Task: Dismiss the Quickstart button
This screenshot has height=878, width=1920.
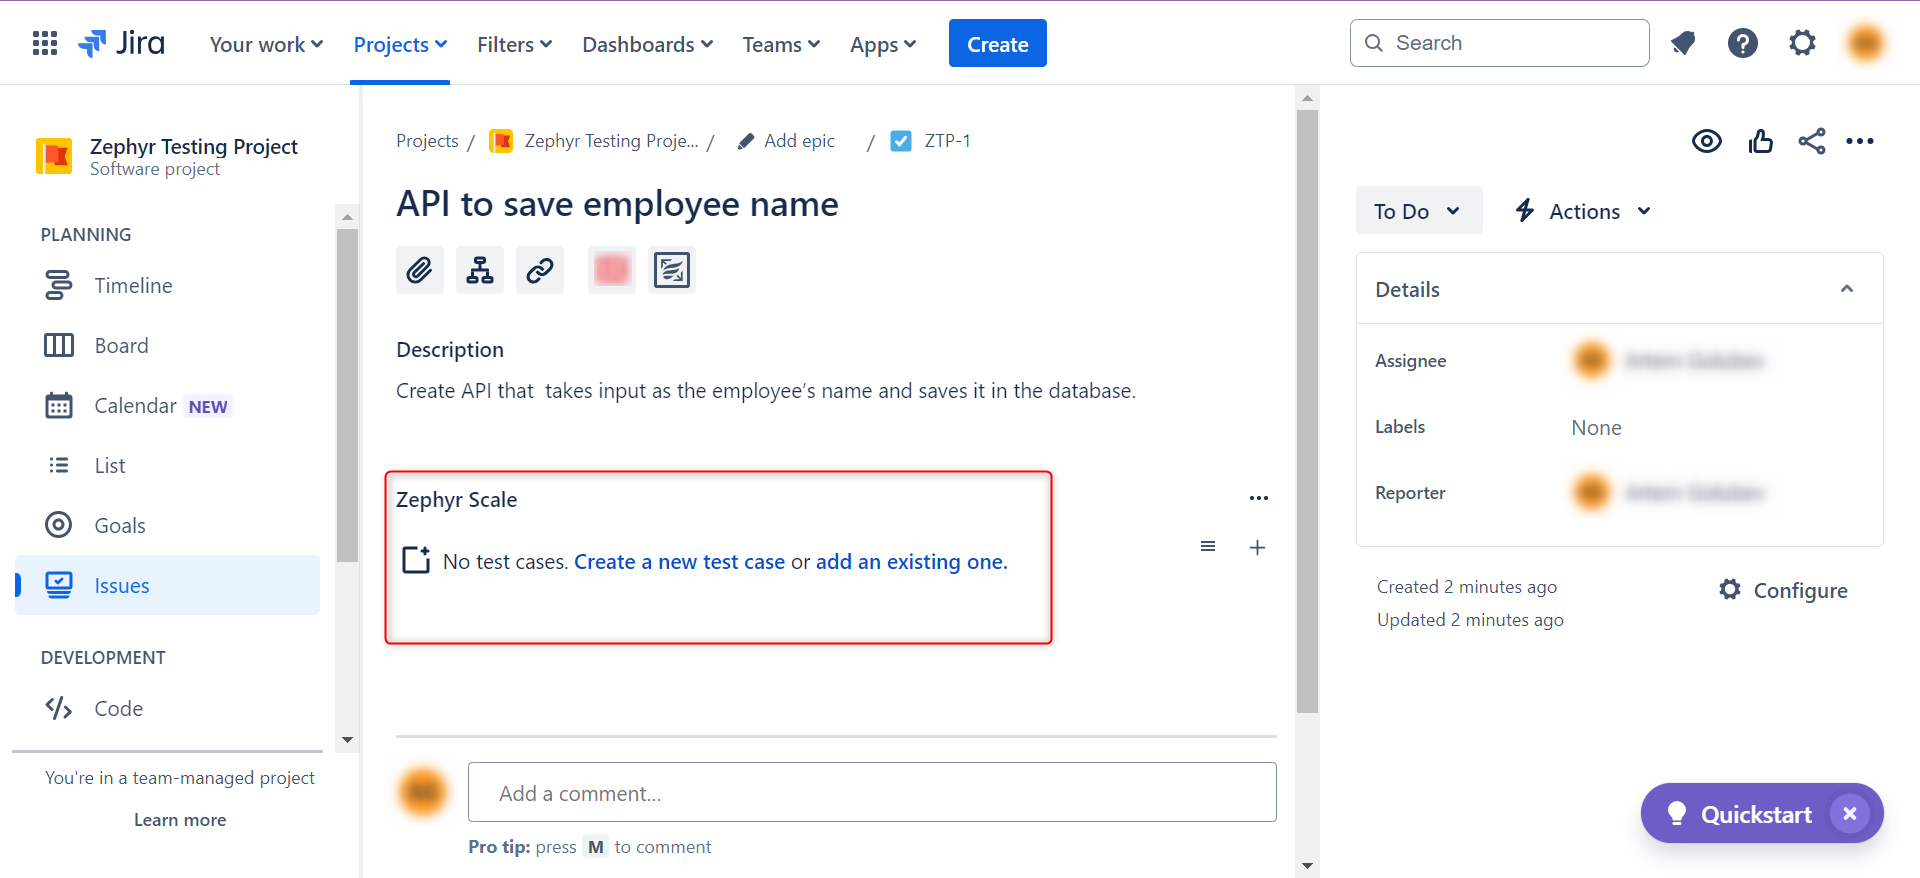Action: [x=1850, y=814]
